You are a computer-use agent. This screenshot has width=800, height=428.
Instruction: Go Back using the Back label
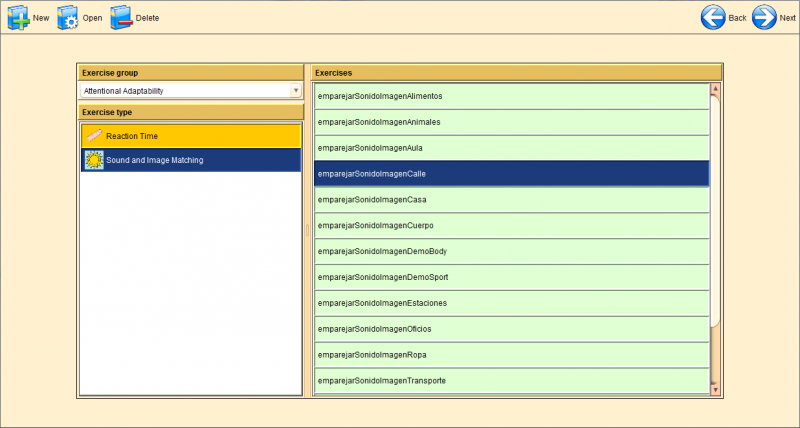point(737,18)
